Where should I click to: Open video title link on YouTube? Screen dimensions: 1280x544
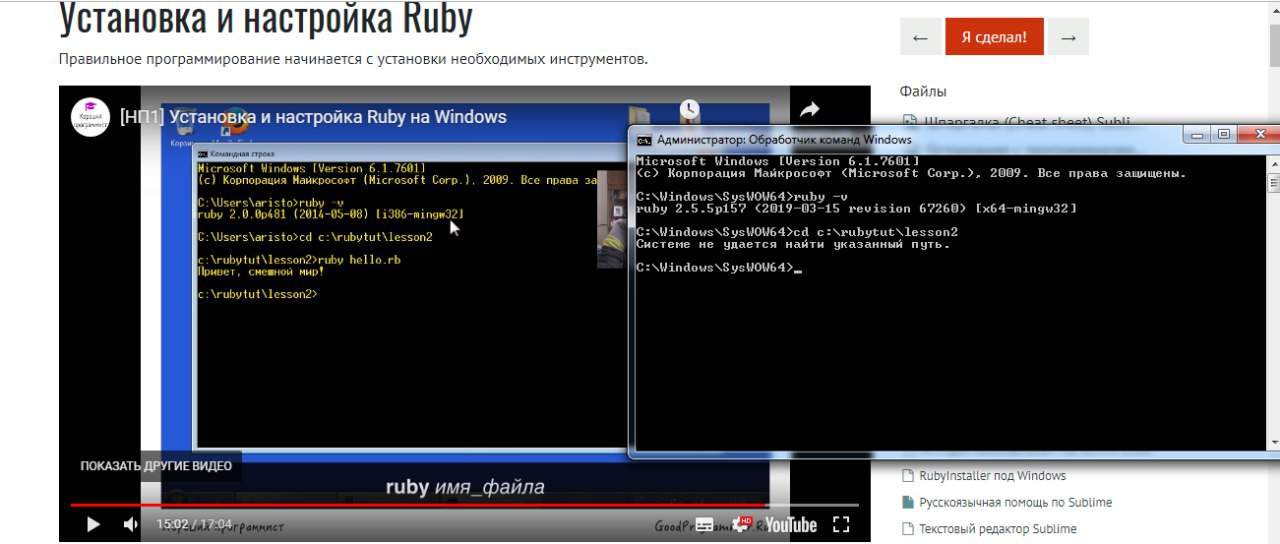pos(313,117)
